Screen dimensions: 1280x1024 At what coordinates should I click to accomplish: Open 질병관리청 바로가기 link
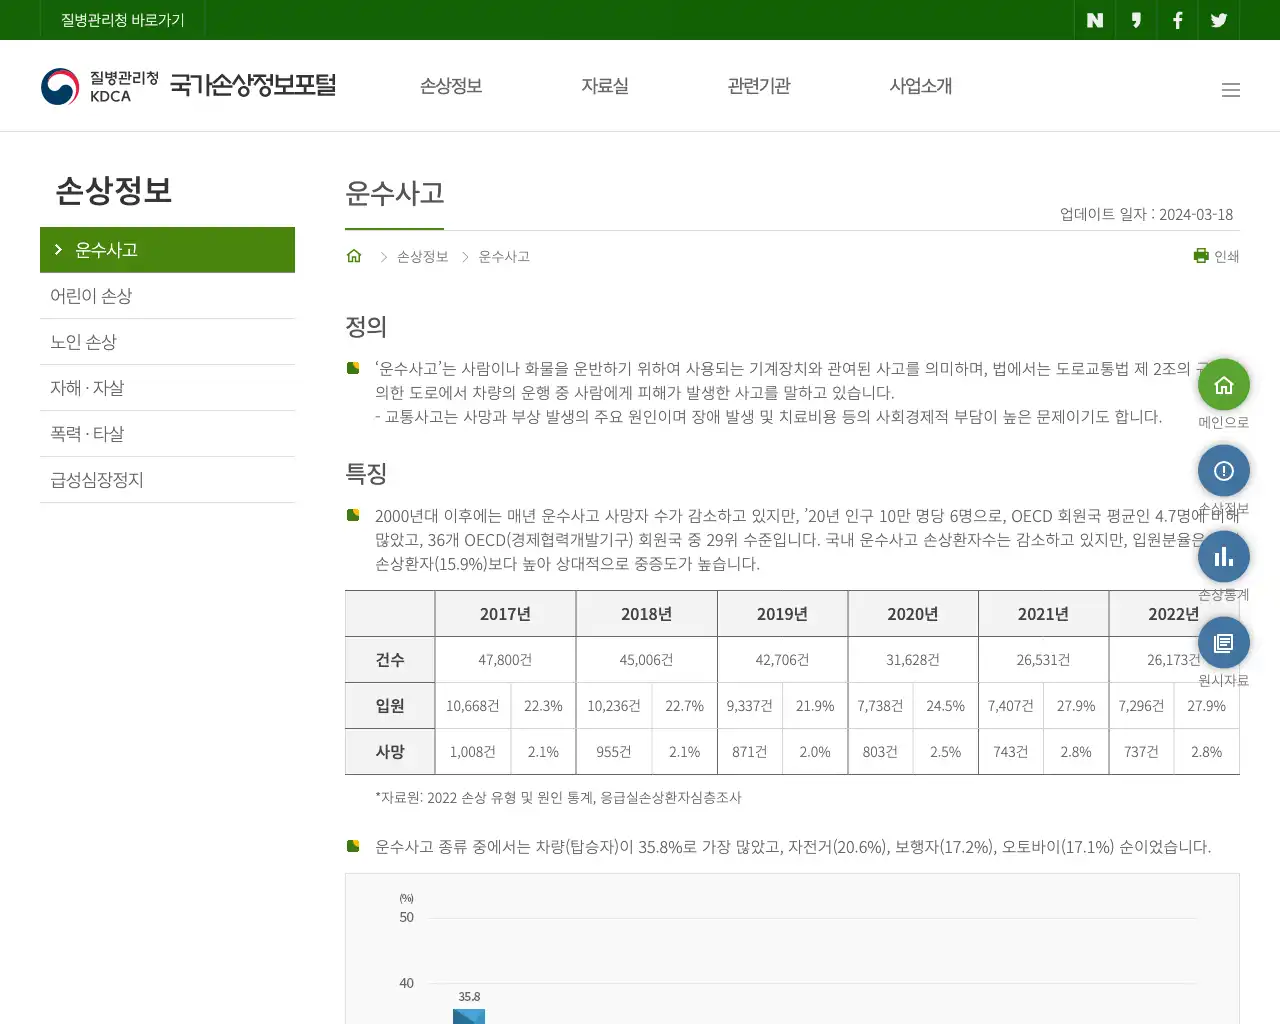(x=123, y=20)
